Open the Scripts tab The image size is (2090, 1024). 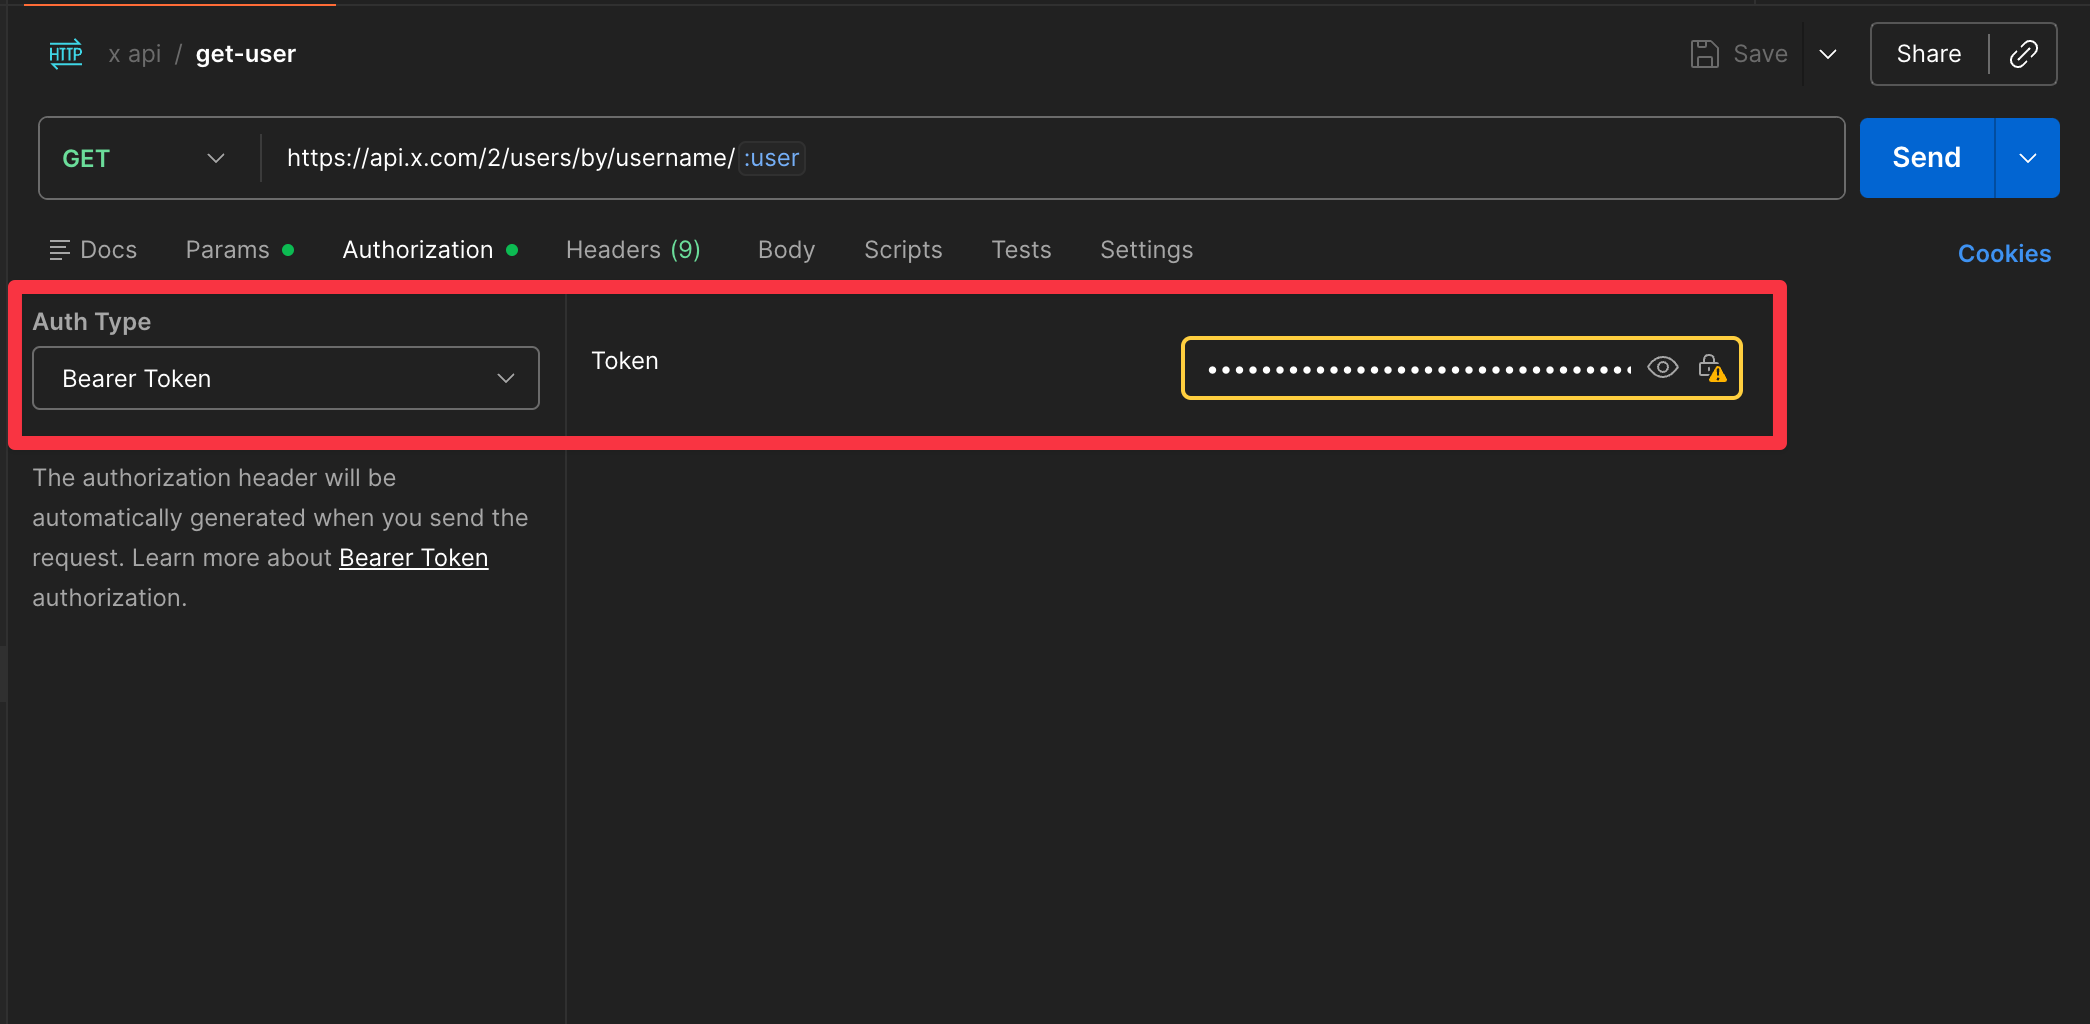[902, 249]
